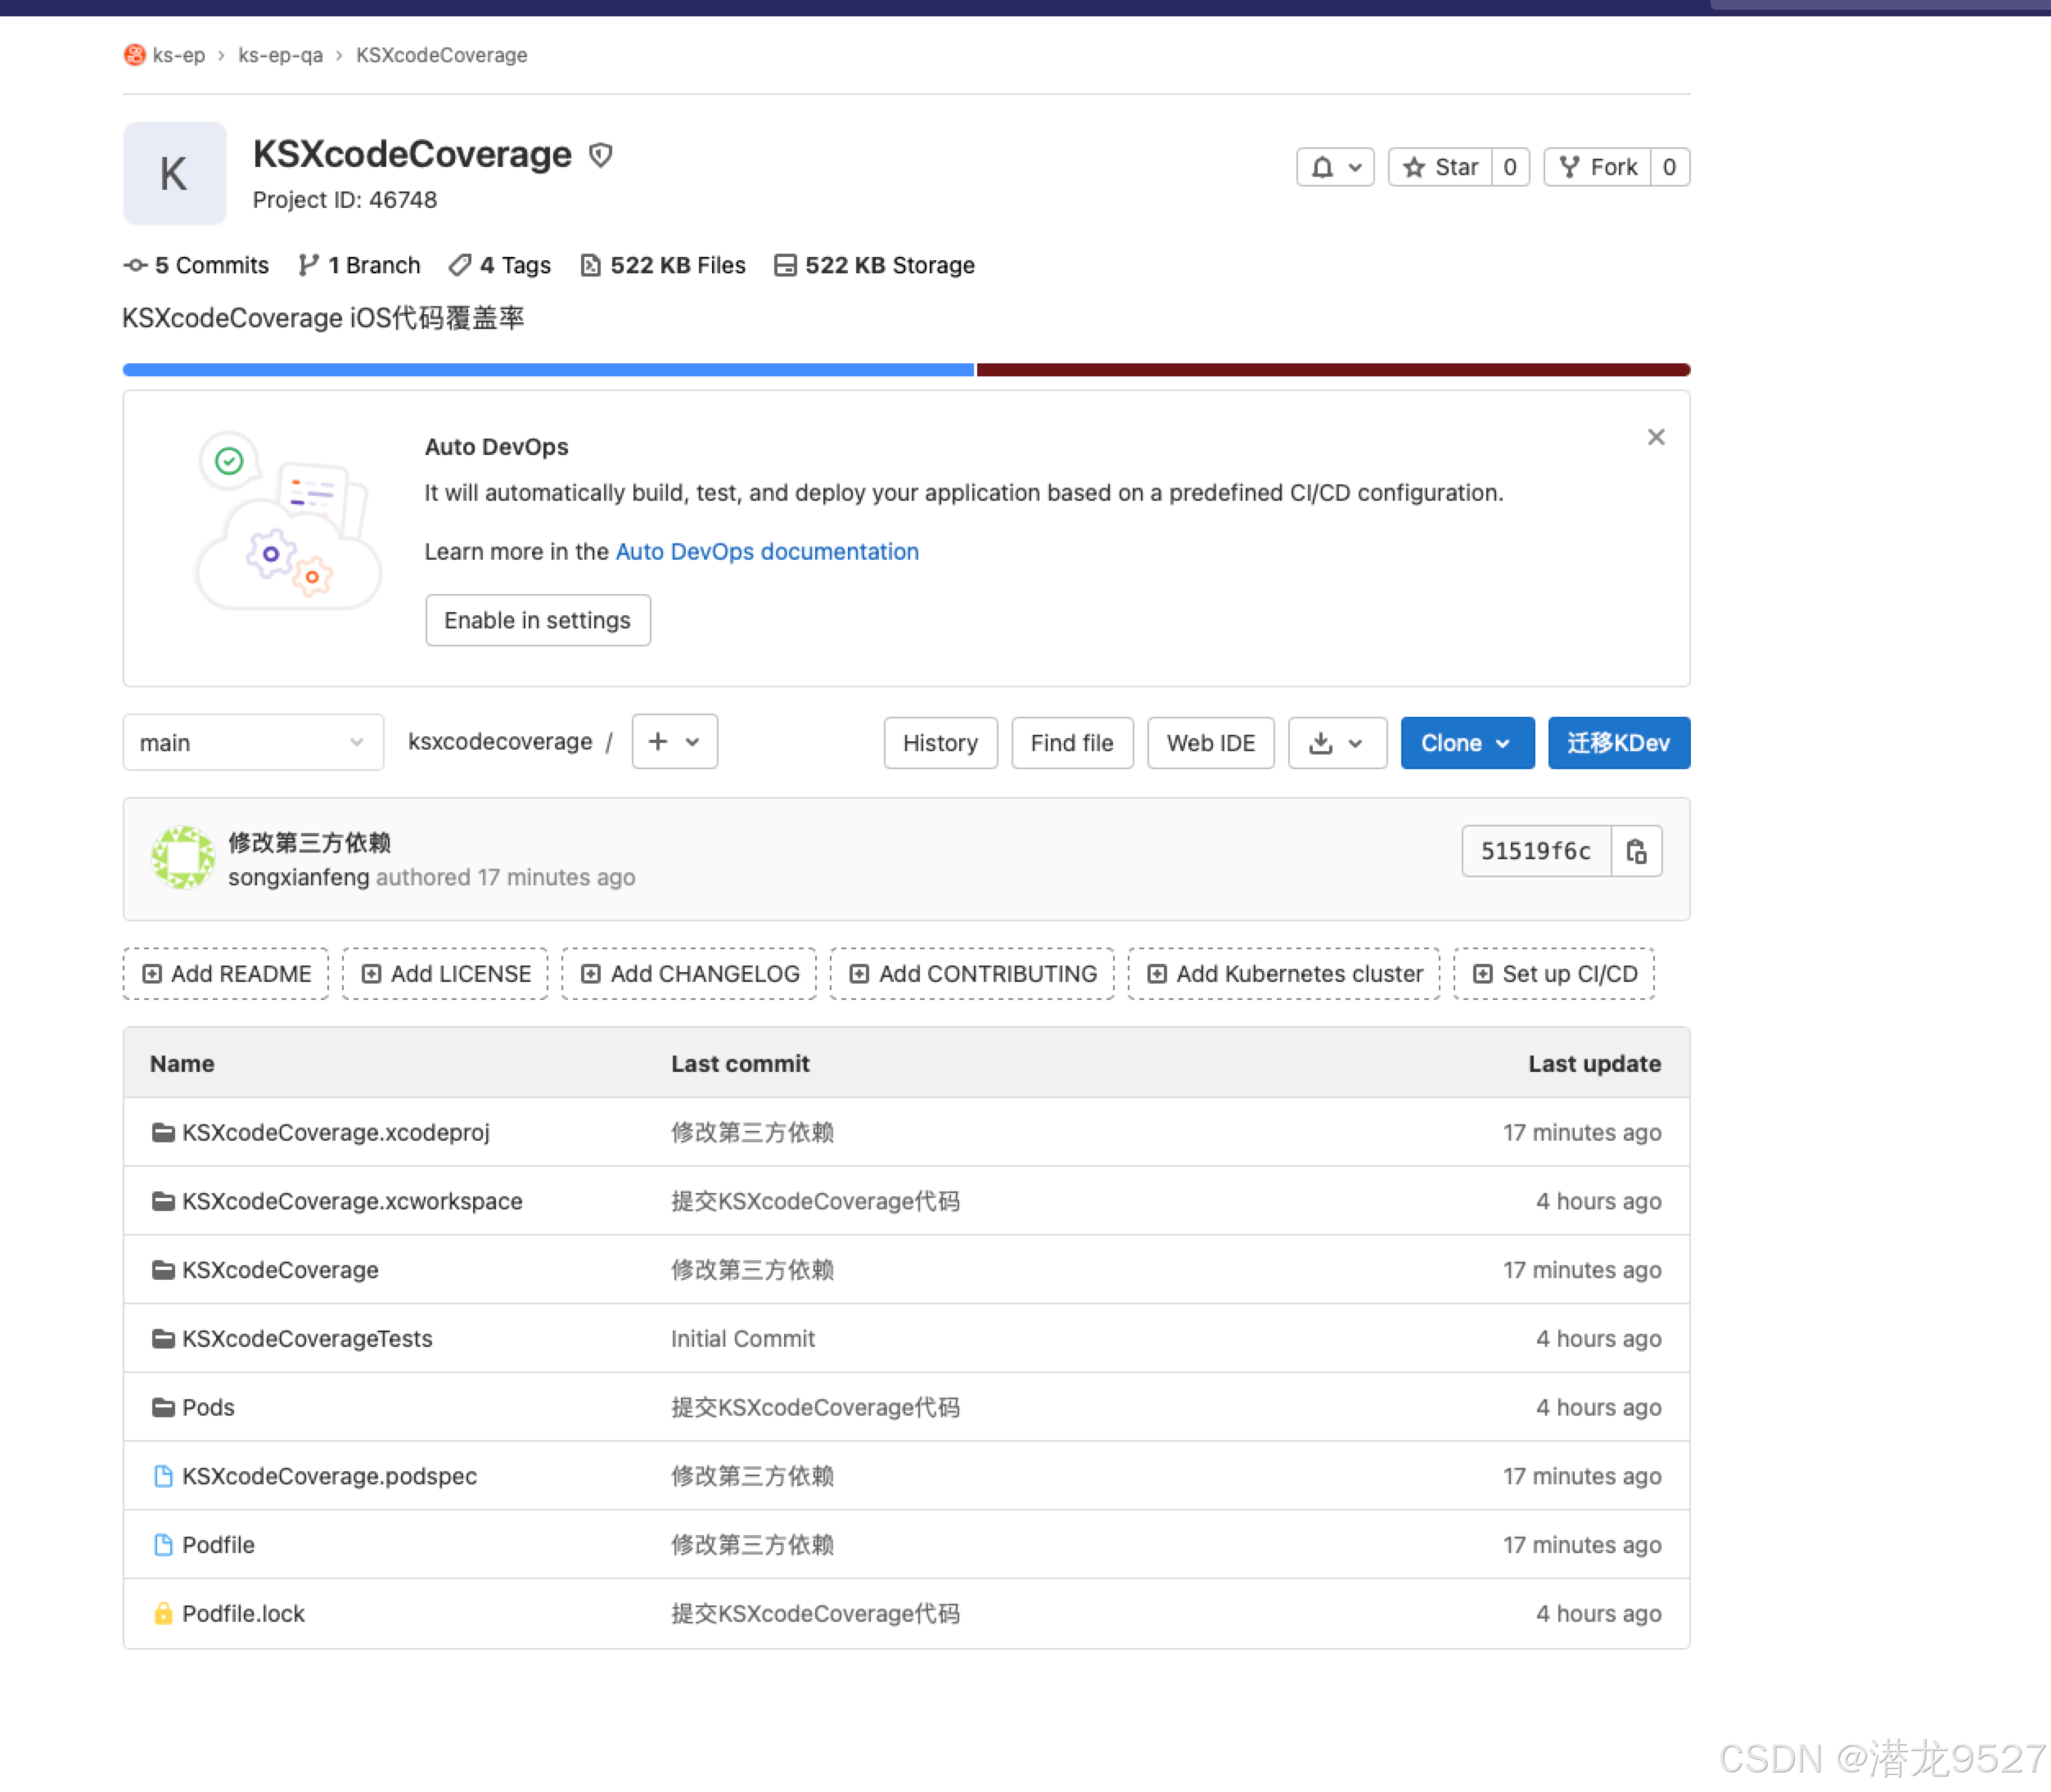Click Enable in settings button
The height and width of the screenshot is (1792, 2051).
[537, 620]
